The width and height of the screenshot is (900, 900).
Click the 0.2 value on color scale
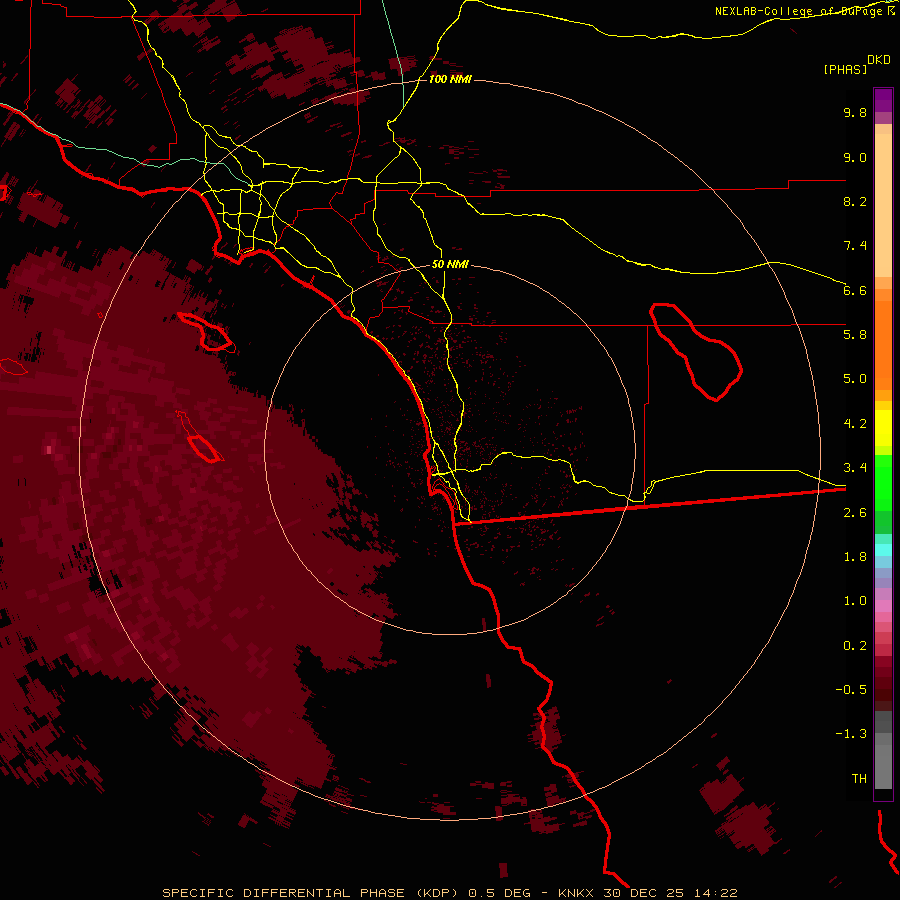point(855,646)
